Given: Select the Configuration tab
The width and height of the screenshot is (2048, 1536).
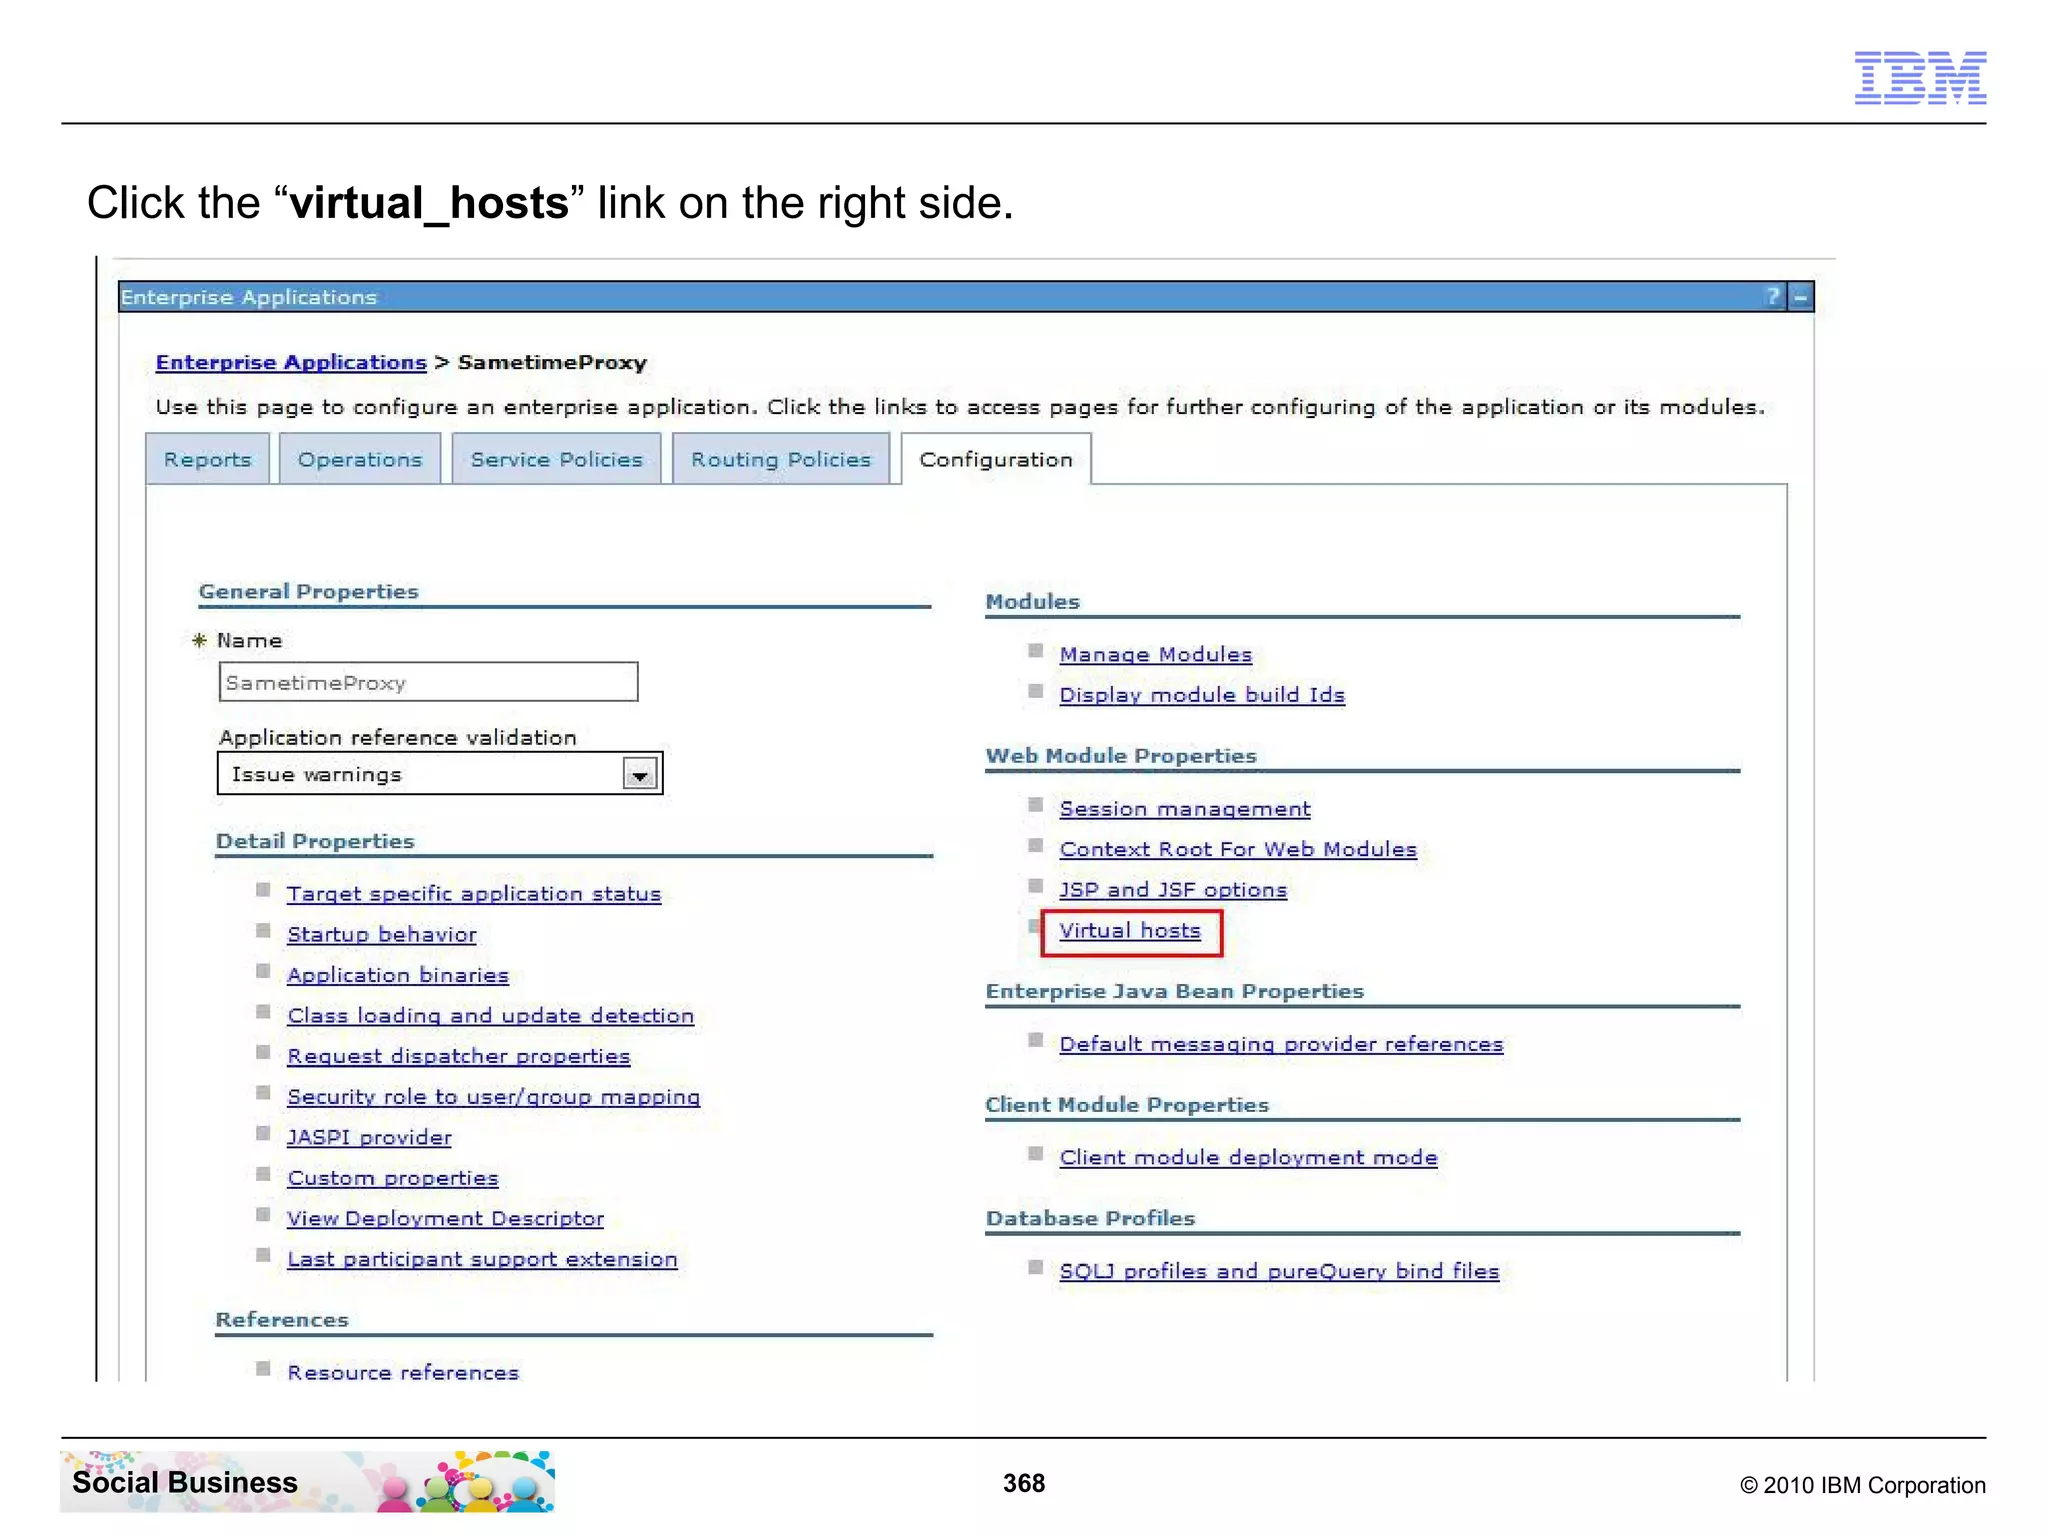Looking at the screenshot, I should [996, 459].
